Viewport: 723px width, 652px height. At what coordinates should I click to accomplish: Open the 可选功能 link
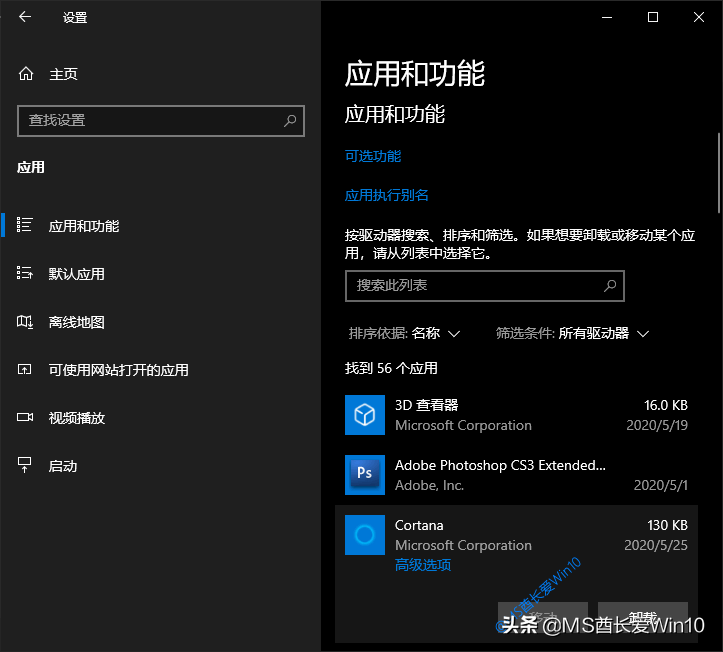tap(373, 156)
